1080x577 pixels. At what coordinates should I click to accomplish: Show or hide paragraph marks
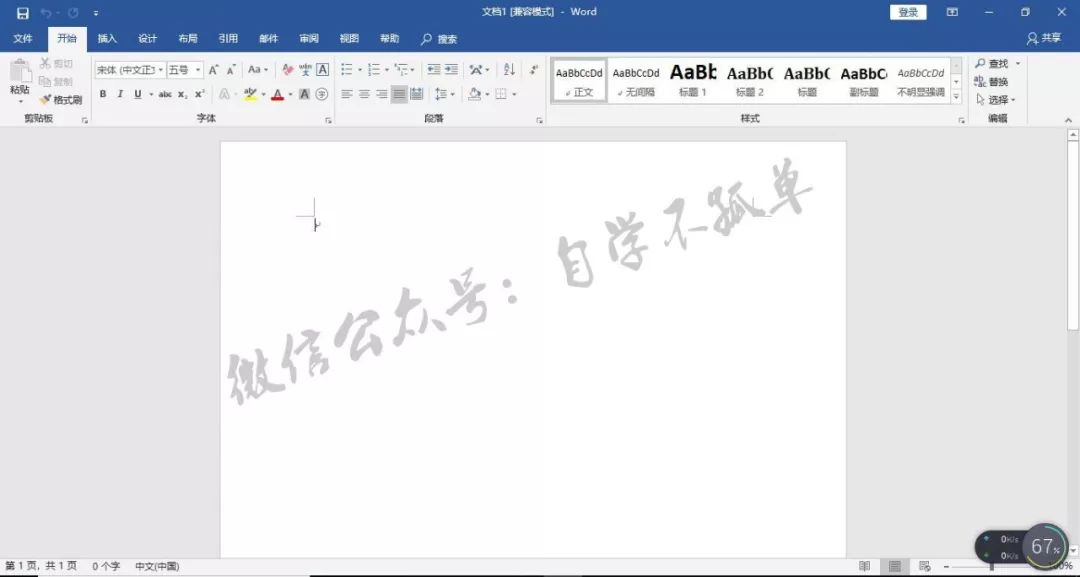click(x=534, y=70)
